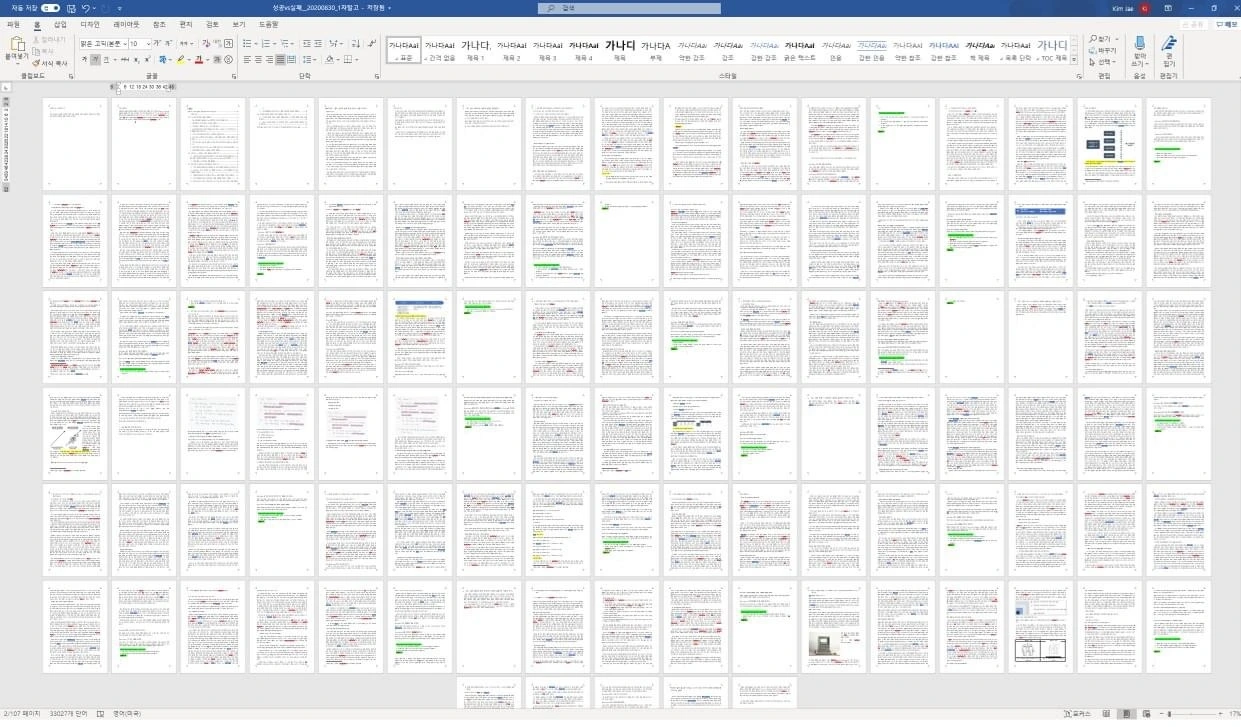Open the 도움말 (Help) tab
This screenshot has width=1241, height=727.
tap(269, 23)
